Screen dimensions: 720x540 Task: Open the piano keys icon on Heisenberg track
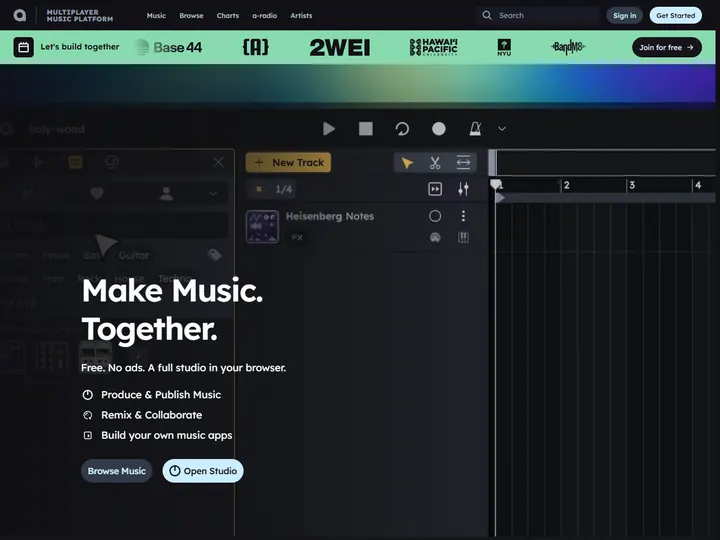[x=463, y=237]
